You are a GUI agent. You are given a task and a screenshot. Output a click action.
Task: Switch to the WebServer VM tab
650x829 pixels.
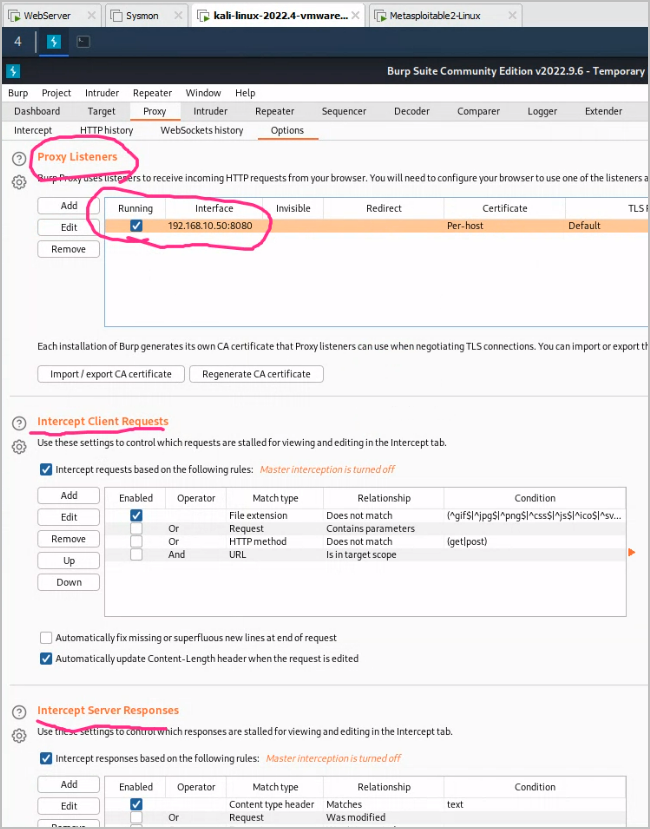47,15
